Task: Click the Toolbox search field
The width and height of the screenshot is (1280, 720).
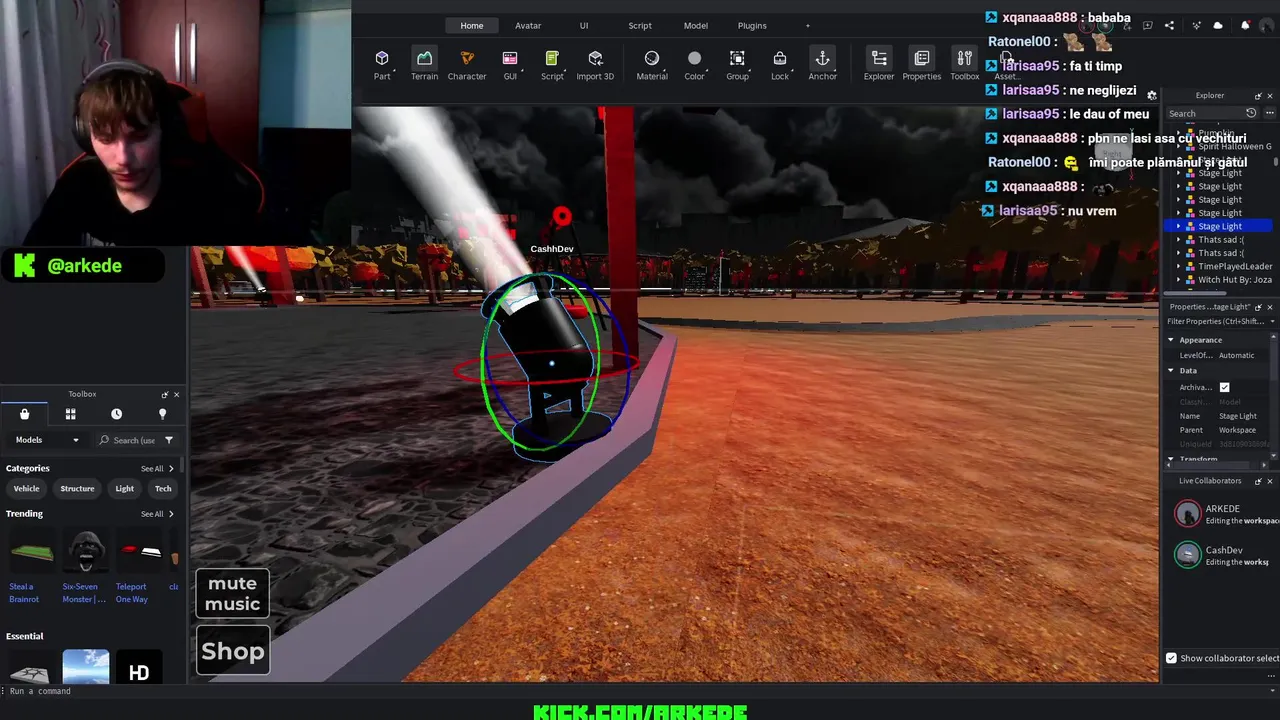Action: tap(133, 440)
